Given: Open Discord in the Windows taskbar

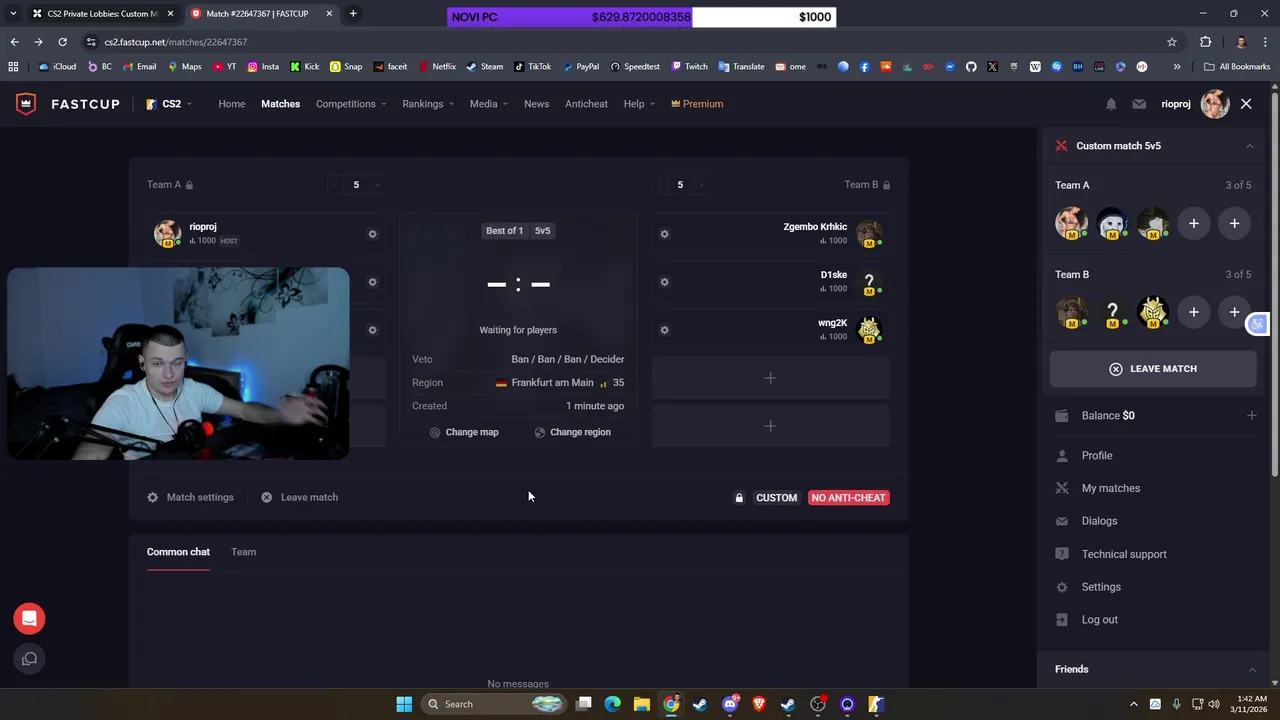Looking at the screenshot, I should coord(730,704).
